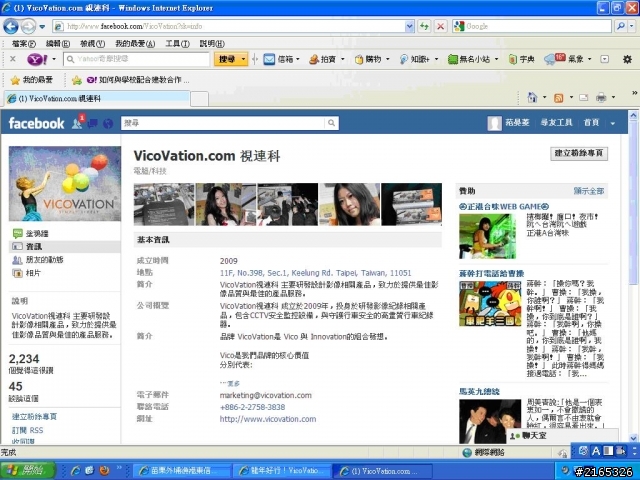Open Facebook notifications globe icon

coord(108,123)
